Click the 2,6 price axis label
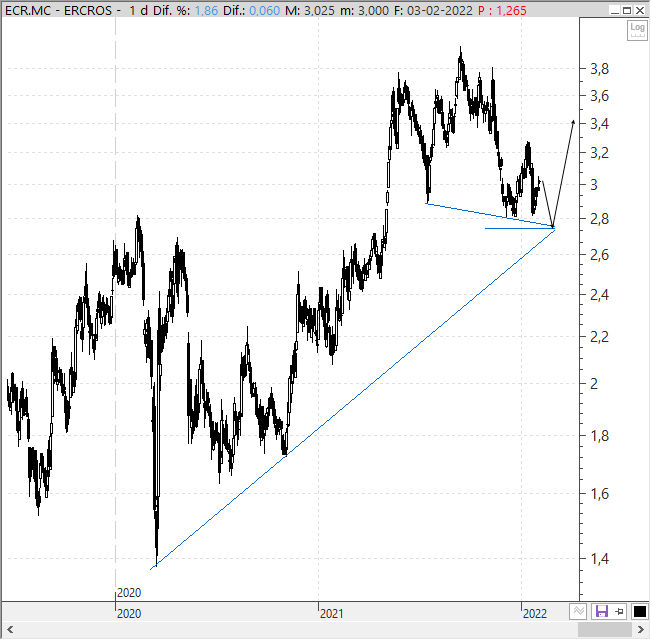 click(600, 255)
